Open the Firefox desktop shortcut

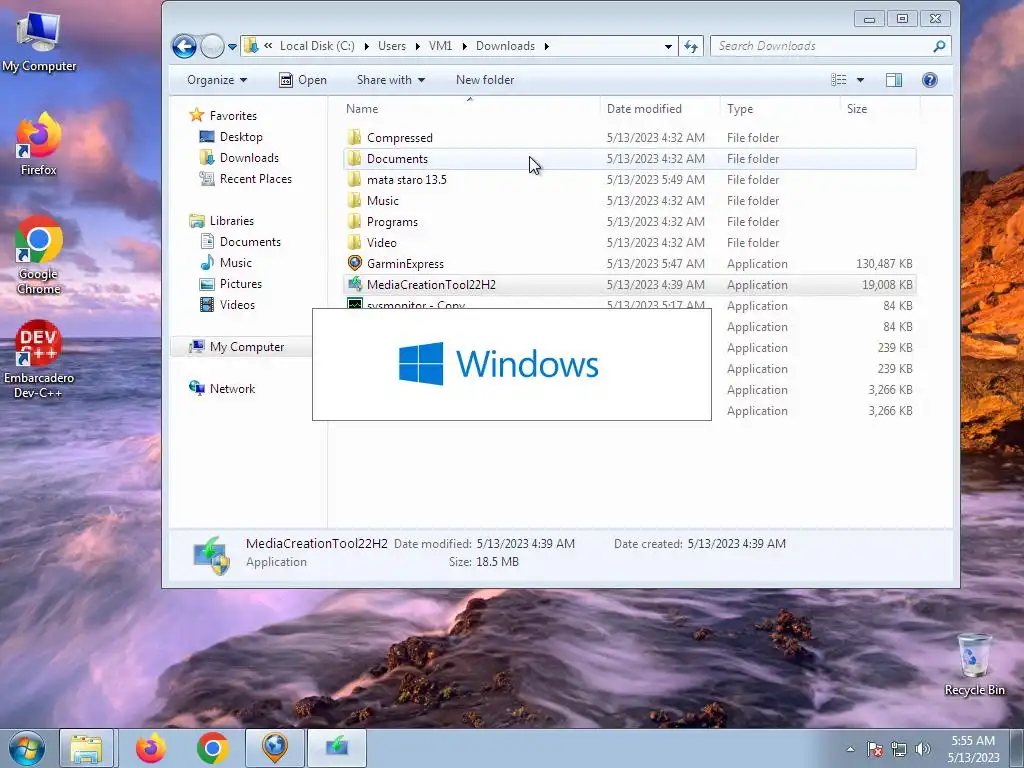tap(39, 144)
